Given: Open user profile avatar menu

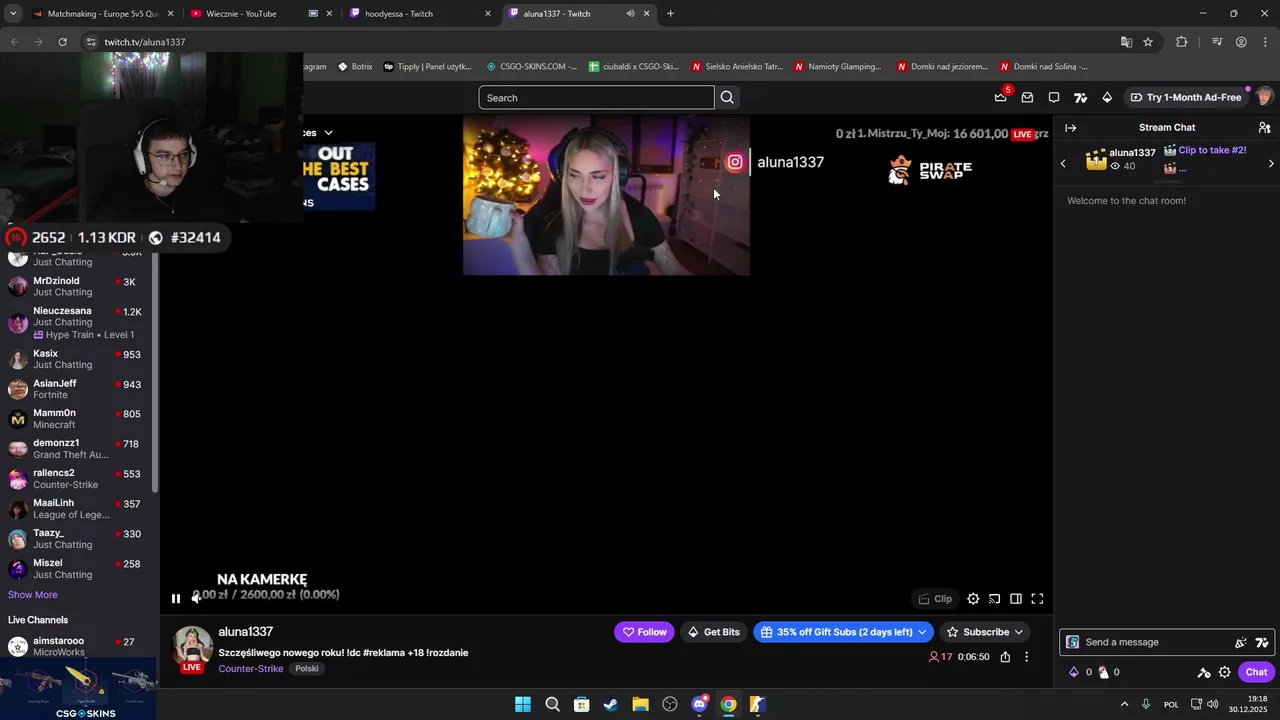Looking at the screenshot, I should point(1264,97).
